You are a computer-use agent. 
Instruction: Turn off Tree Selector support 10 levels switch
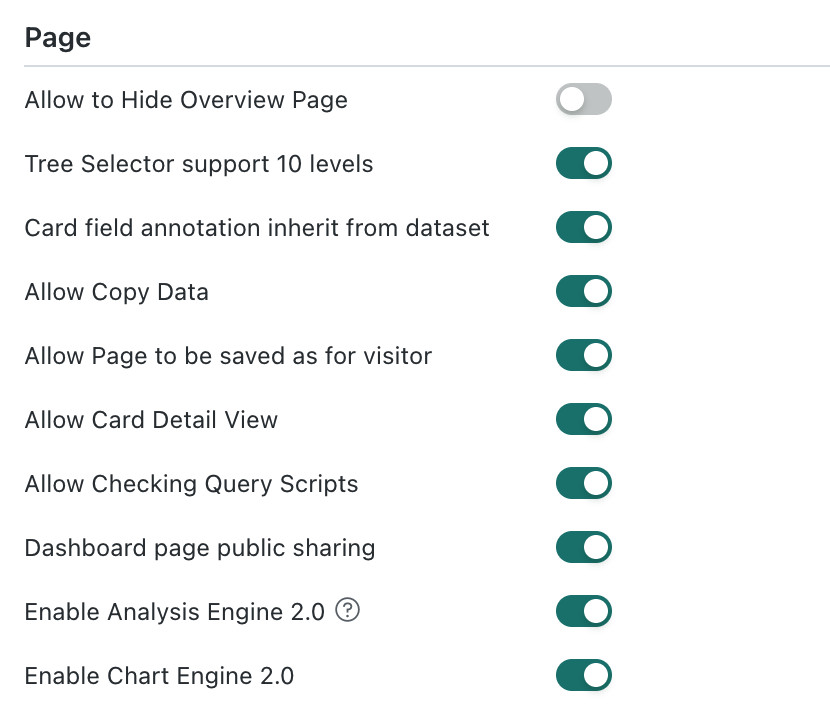pos(583,163)
